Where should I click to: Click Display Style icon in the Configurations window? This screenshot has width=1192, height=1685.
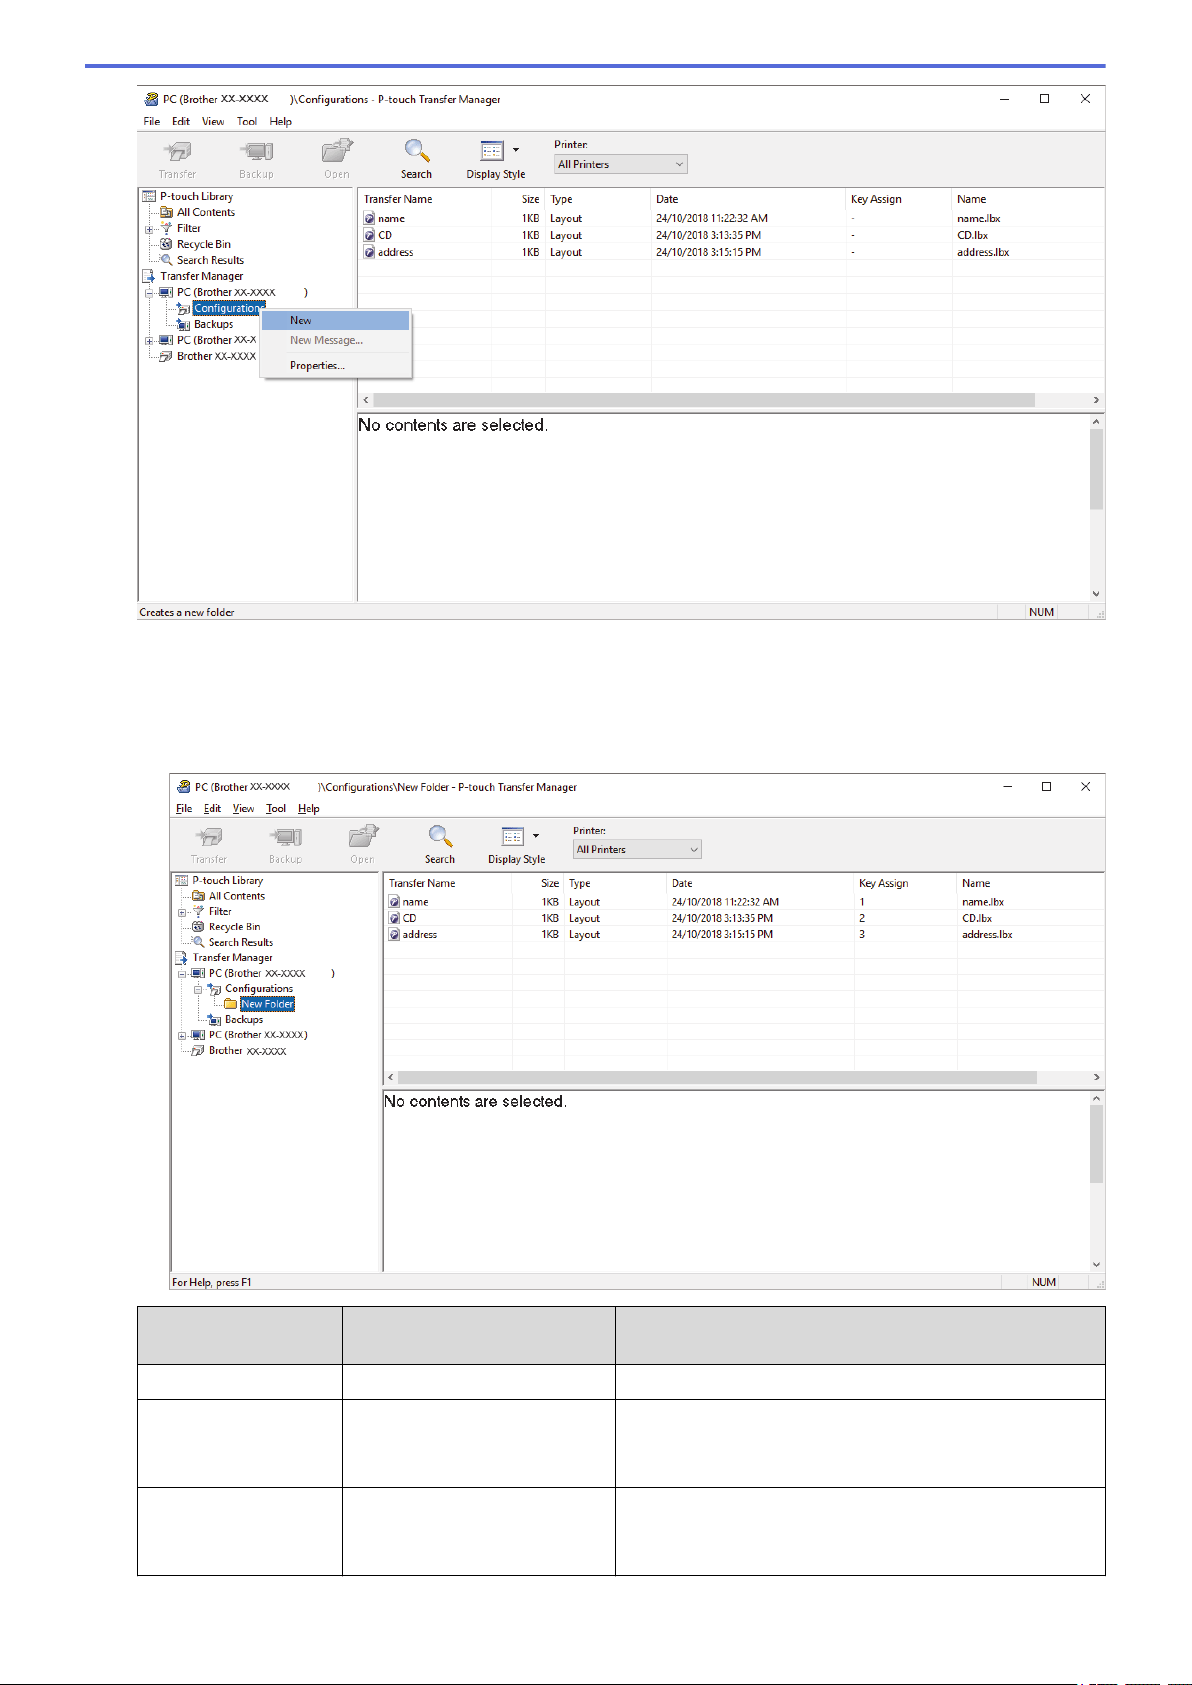point(492,151)
